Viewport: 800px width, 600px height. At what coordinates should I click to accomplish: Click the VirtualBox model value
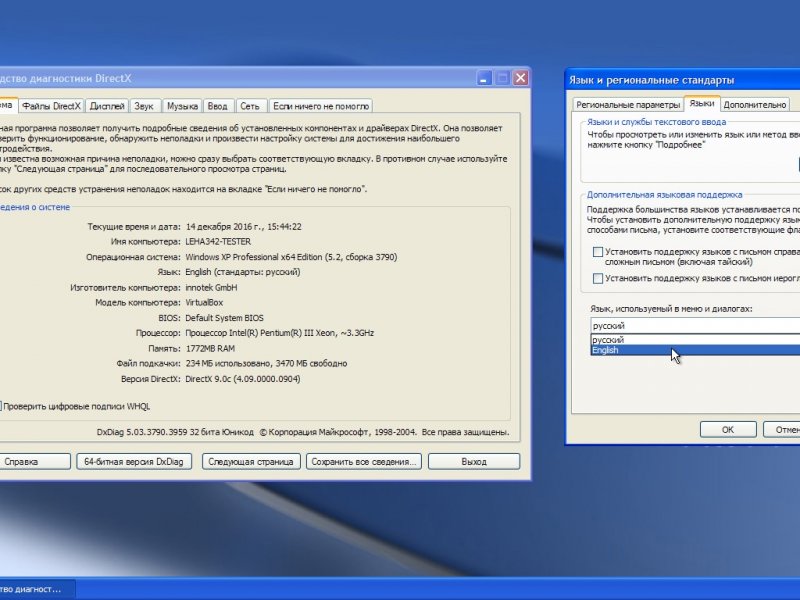[x=204, y=303]
